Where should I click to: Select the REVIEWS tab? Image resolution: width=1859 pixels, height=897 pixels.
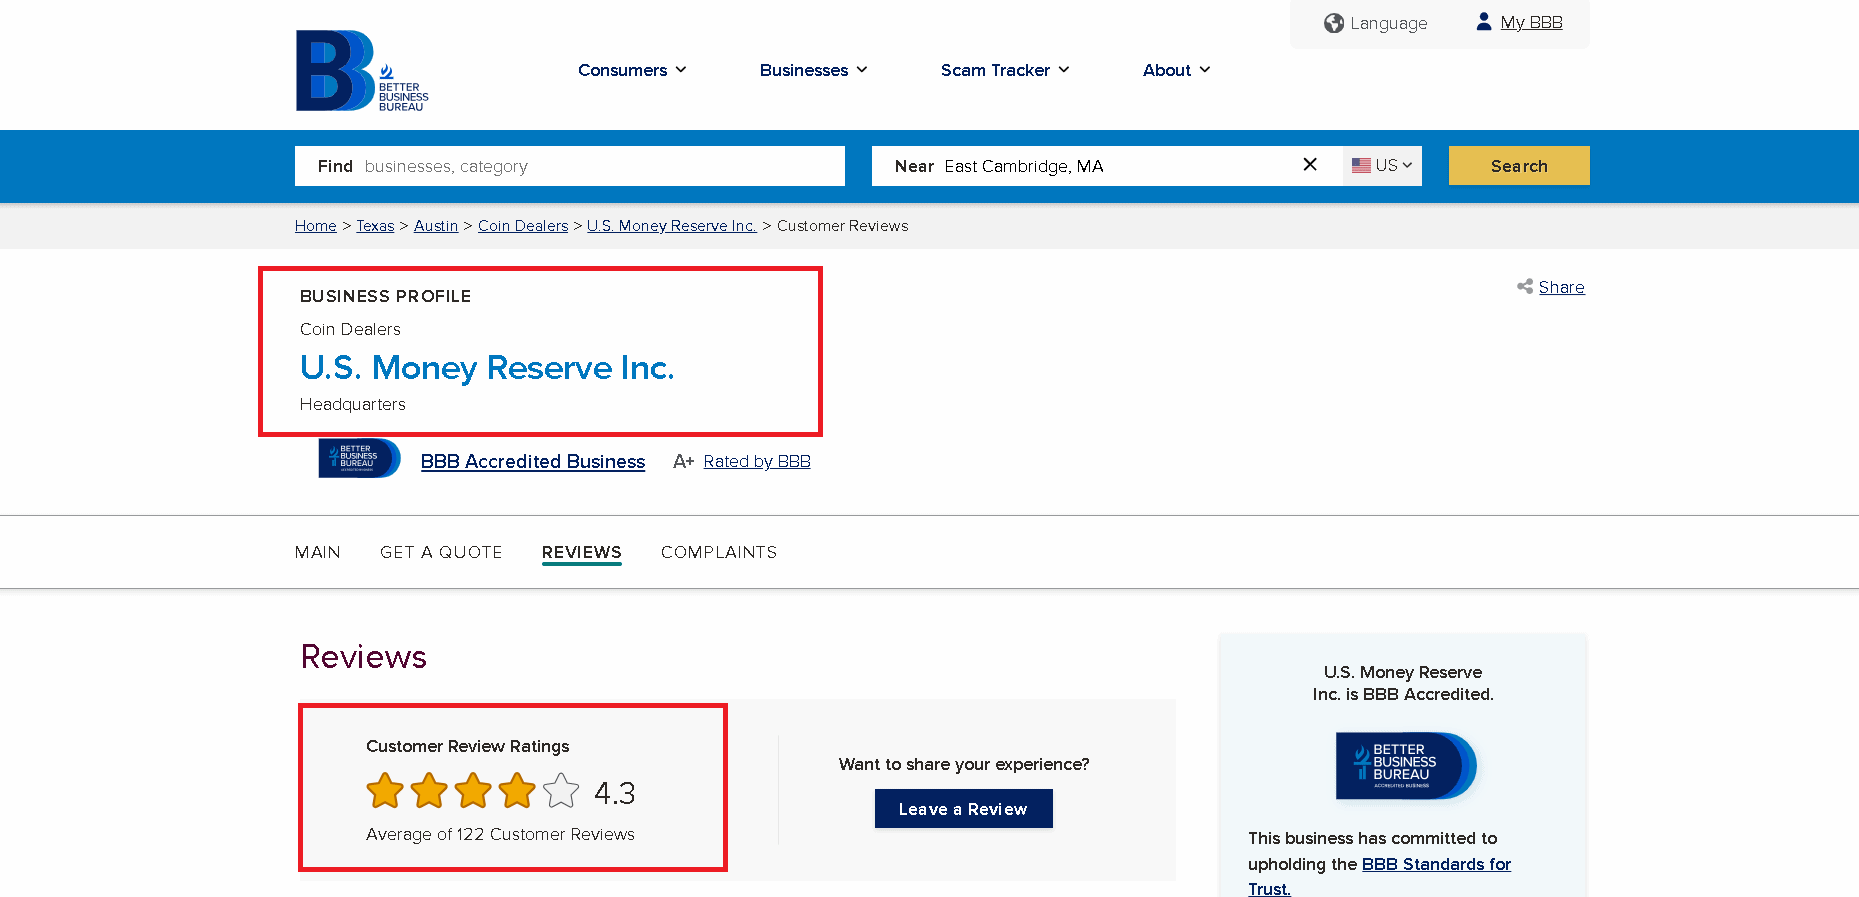582,552
